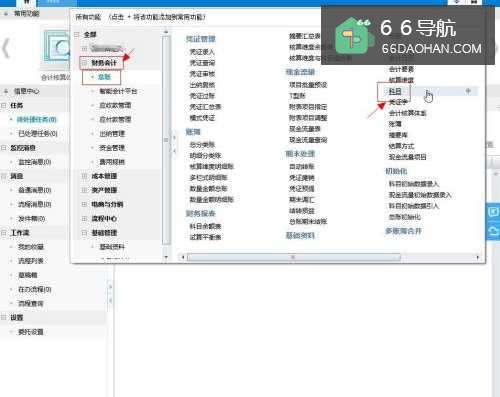500x397 pixels.
Task: Expand the 电商与分销 tree node
Action: [x=84, y=204]
